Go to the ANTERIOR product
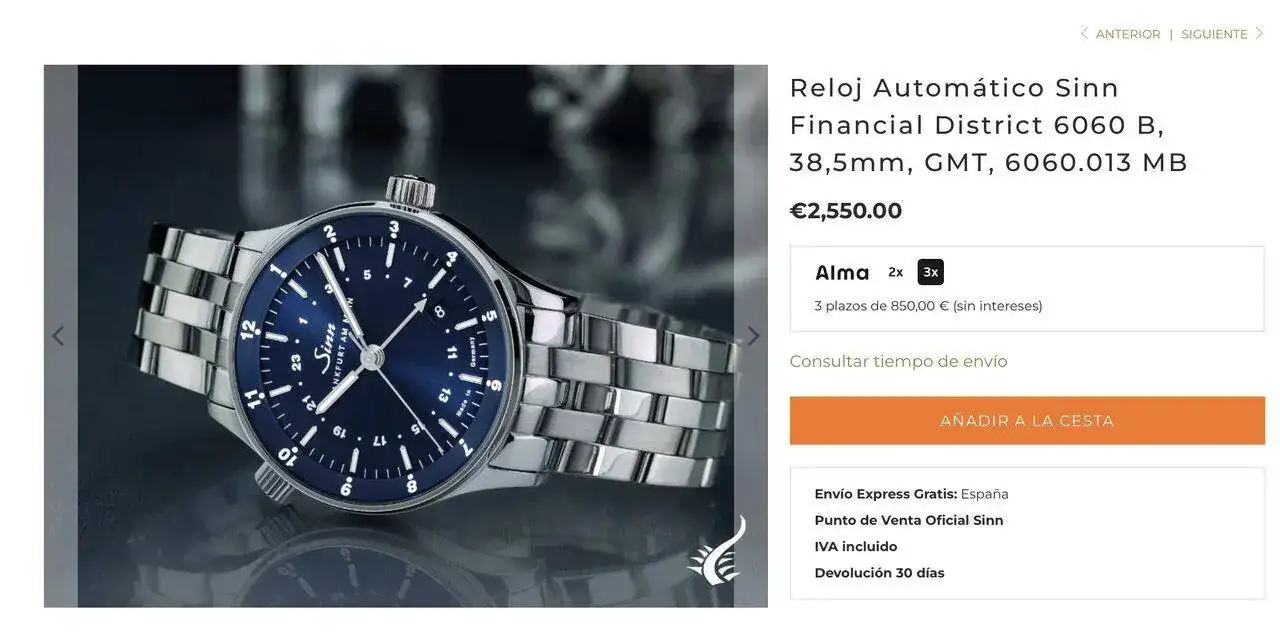 click(x=1128, y=34)
